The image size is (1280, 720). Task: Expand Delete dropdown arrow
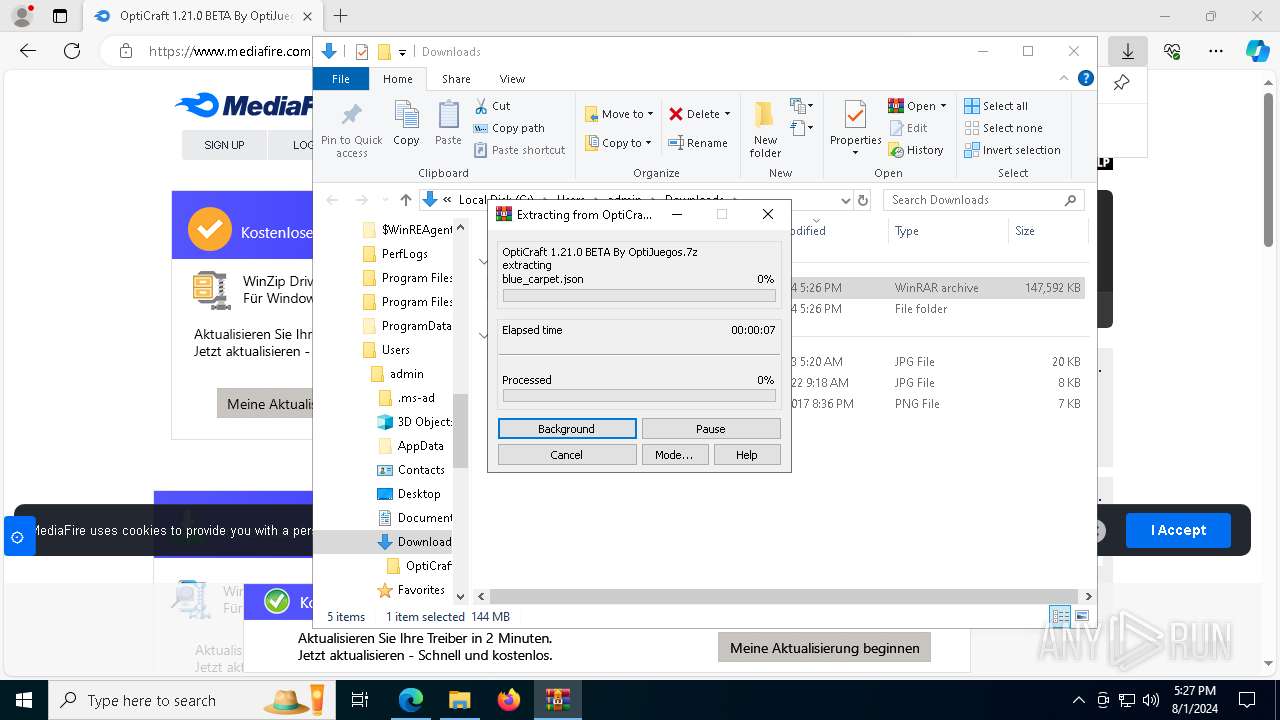(x=727, y=114)
